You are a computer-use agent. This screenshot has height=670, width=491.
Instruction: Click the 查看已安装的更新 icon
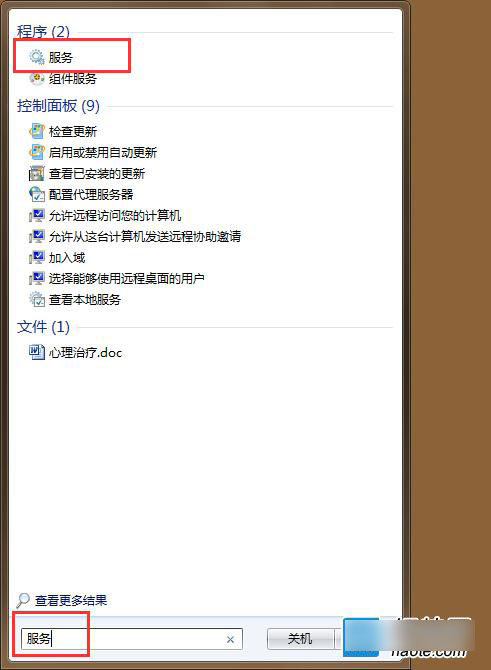coord(37,173)
